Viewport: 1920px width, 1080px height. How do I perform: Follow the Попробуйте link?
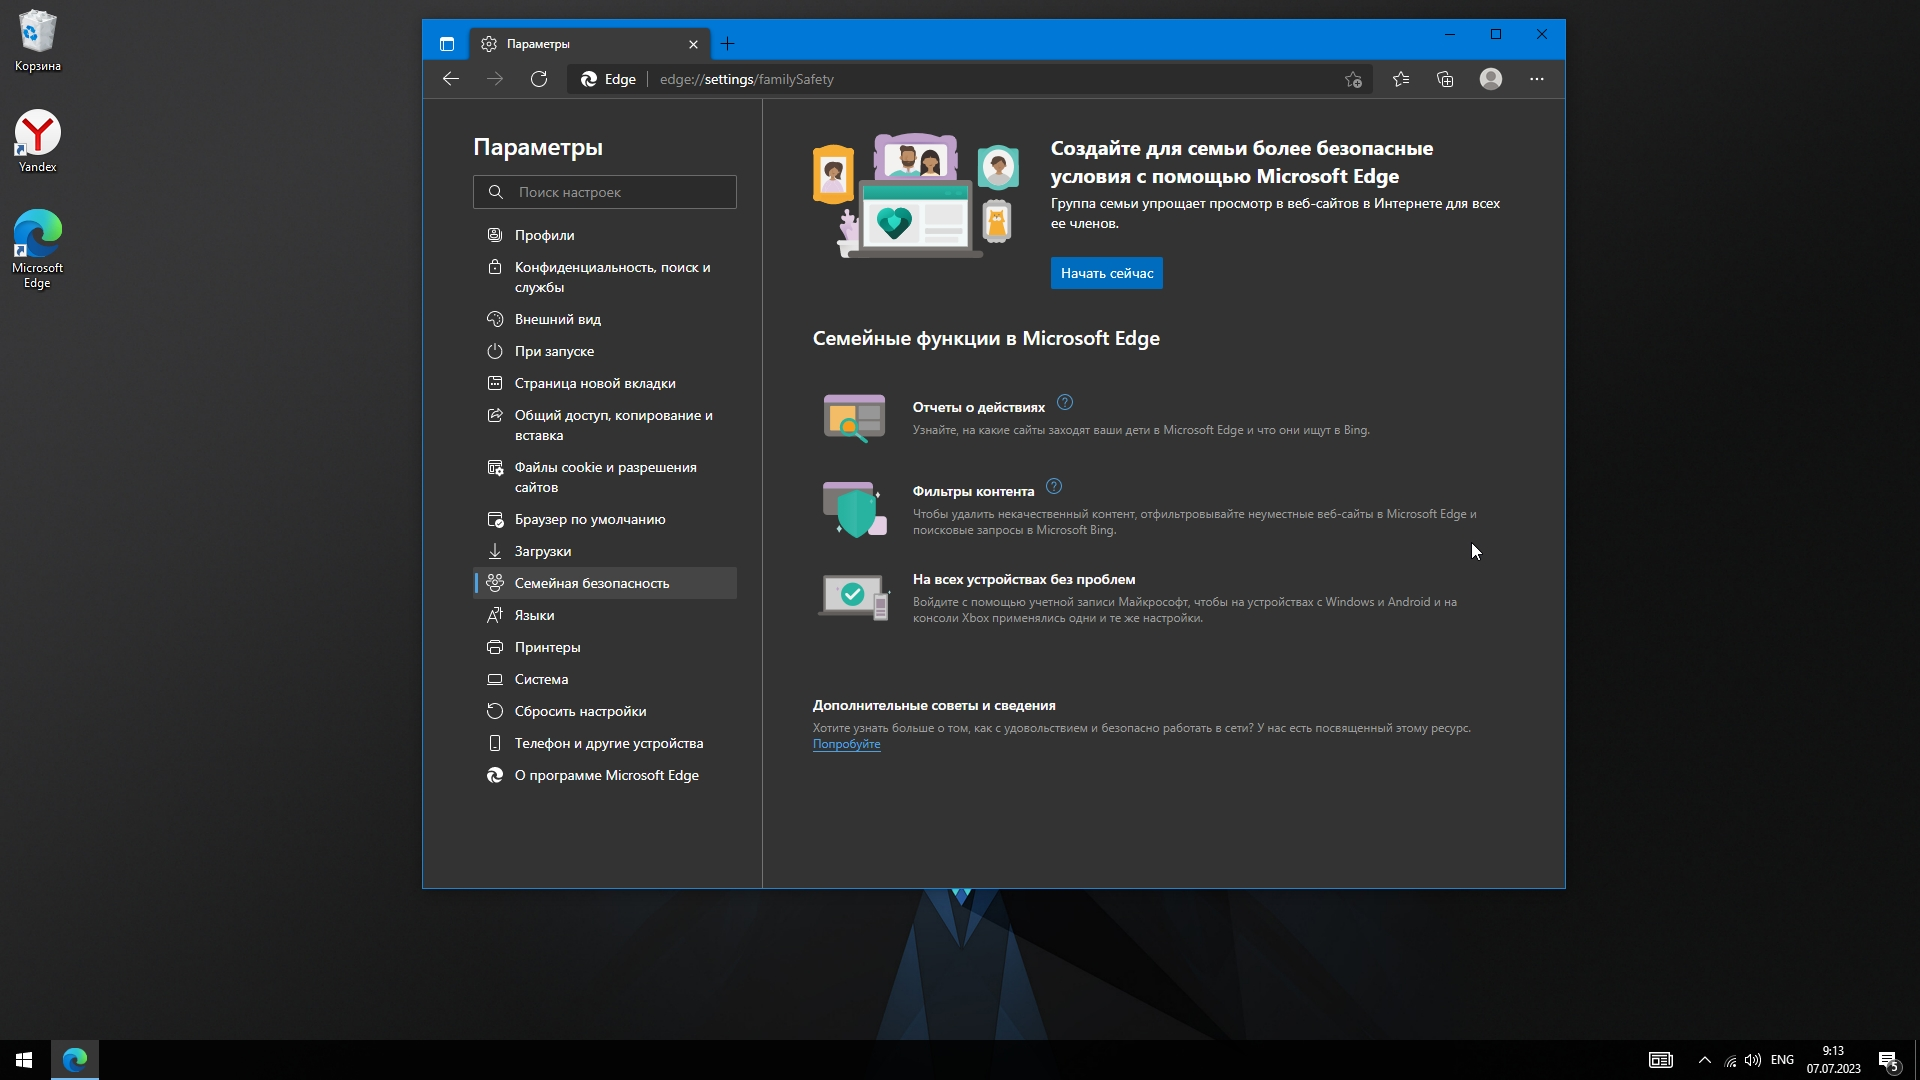click(846, 744)
